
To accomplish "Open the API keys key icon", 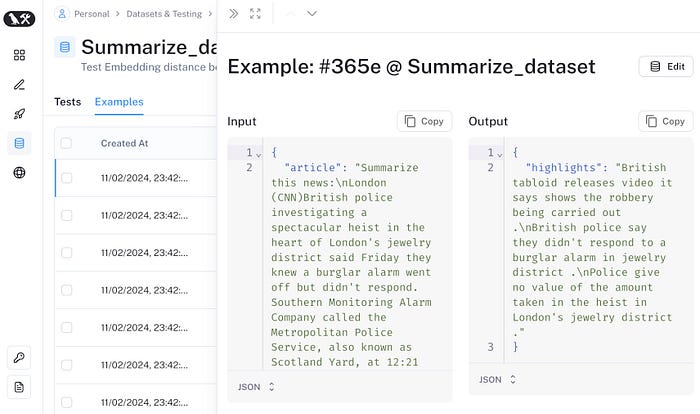I will [19, 358].
